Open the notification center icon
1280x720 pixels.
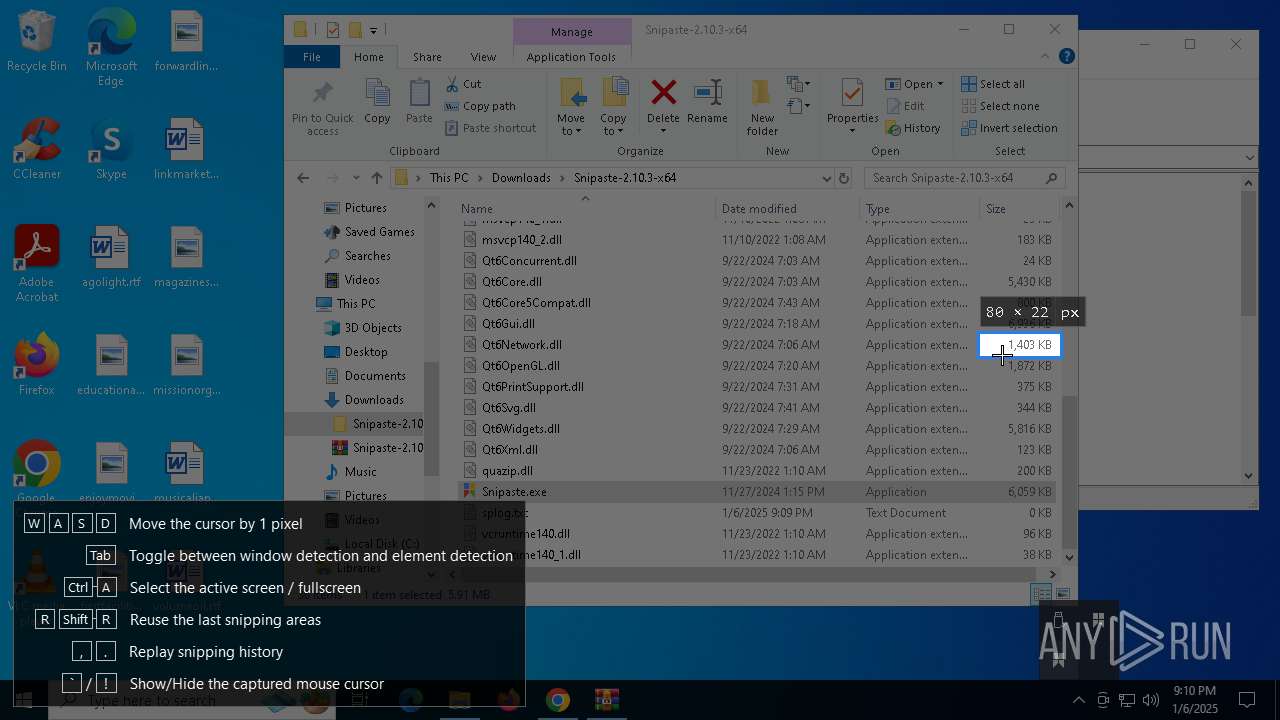tap(1247, 700)
